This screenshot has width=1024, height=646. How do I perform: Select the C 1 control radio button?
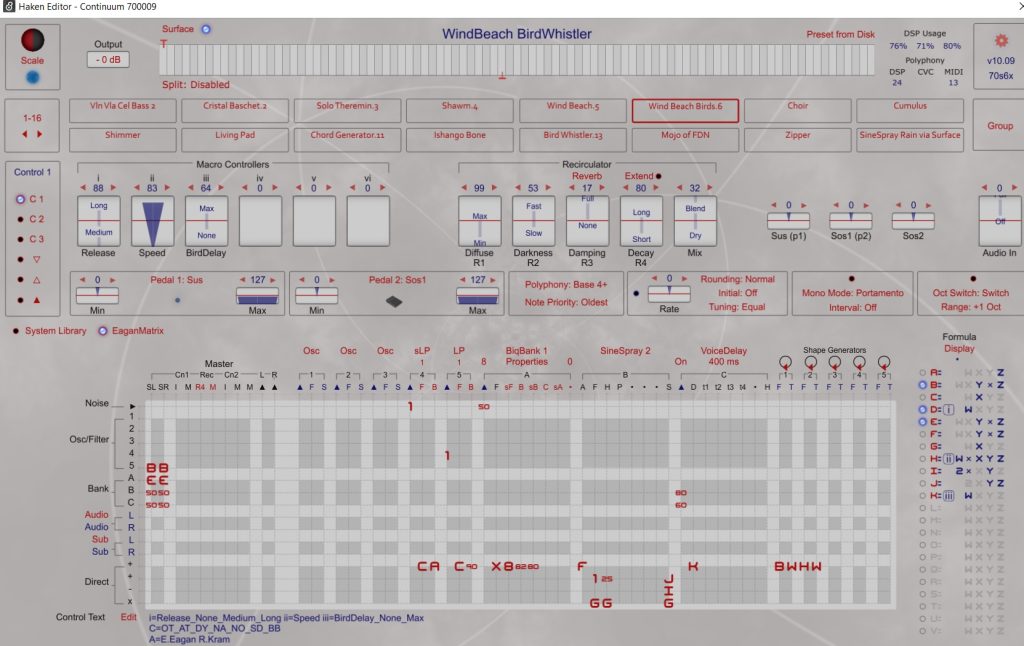(20, 199)
